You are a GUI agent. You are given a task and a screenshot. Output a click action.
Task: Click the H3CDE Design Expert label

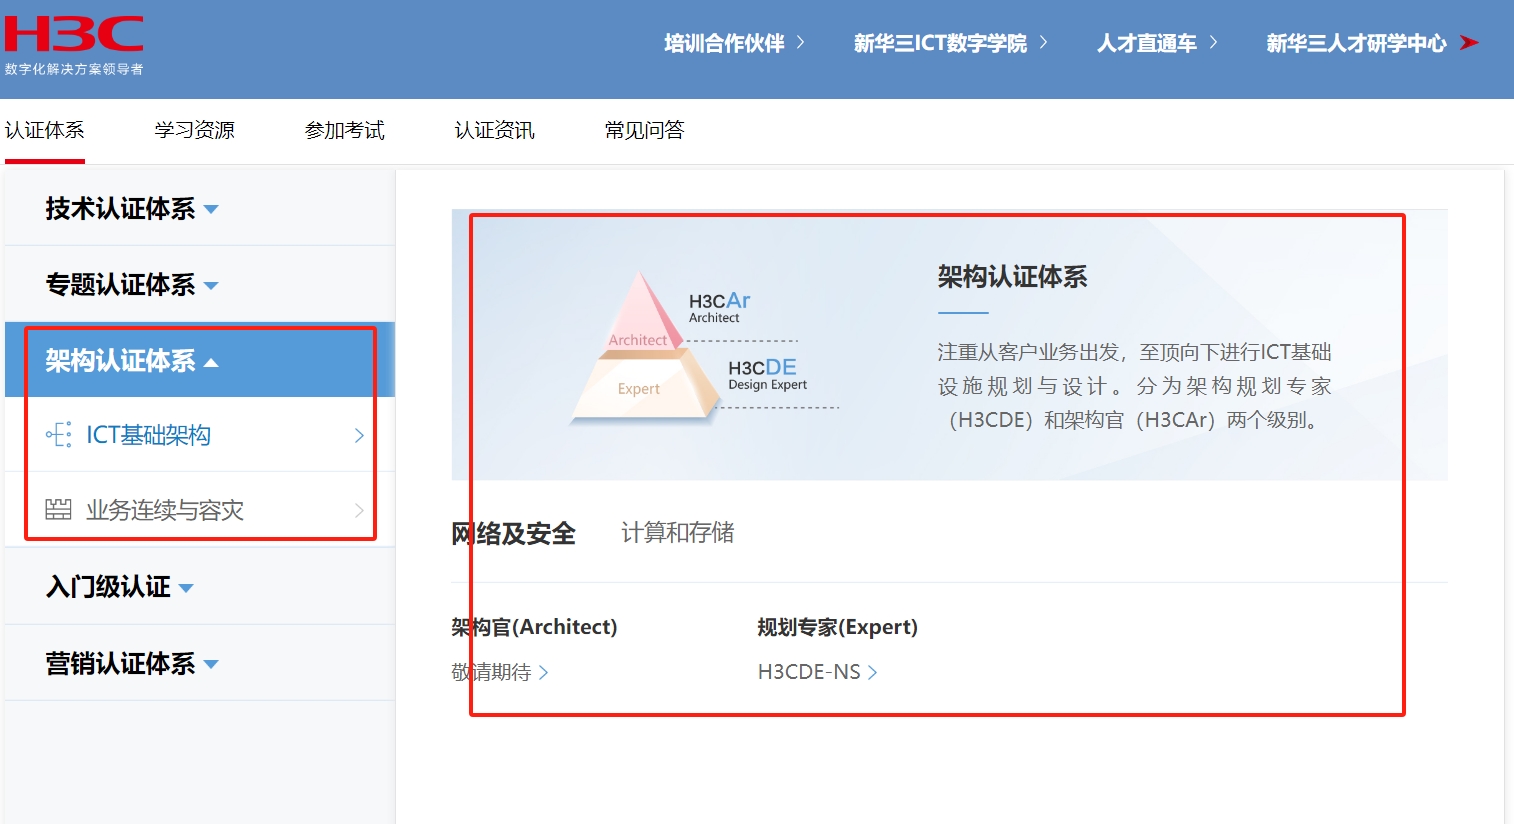pyautogui.click(x=767, y=374)
